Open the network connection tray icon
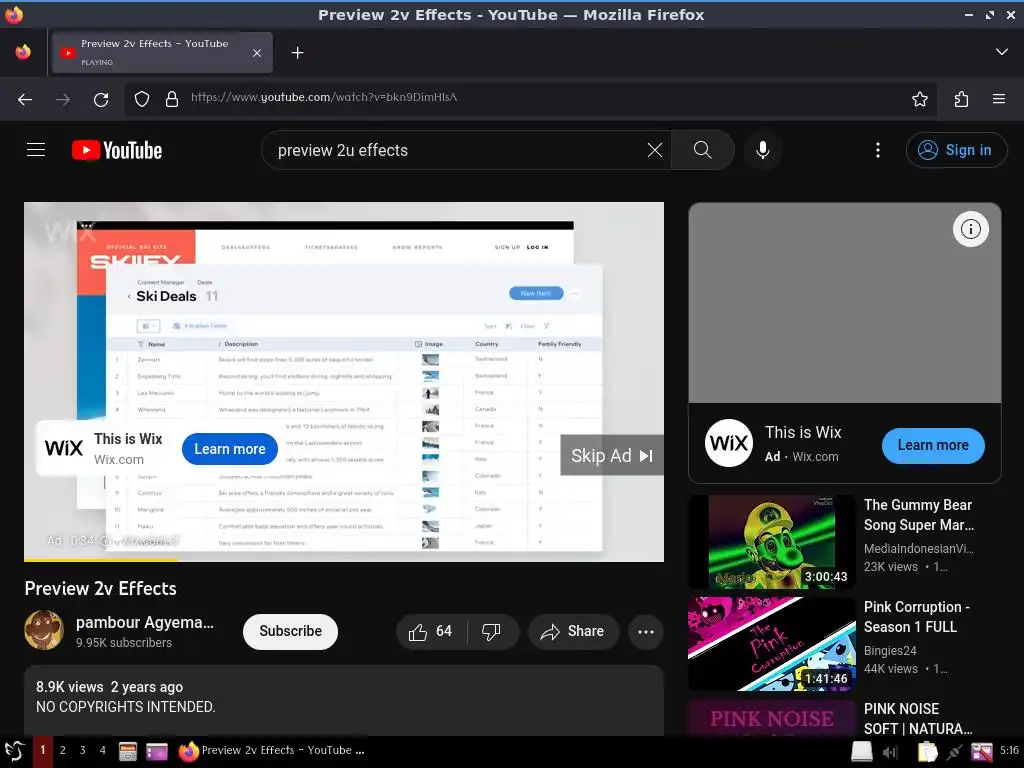 (x=954, y=752)
